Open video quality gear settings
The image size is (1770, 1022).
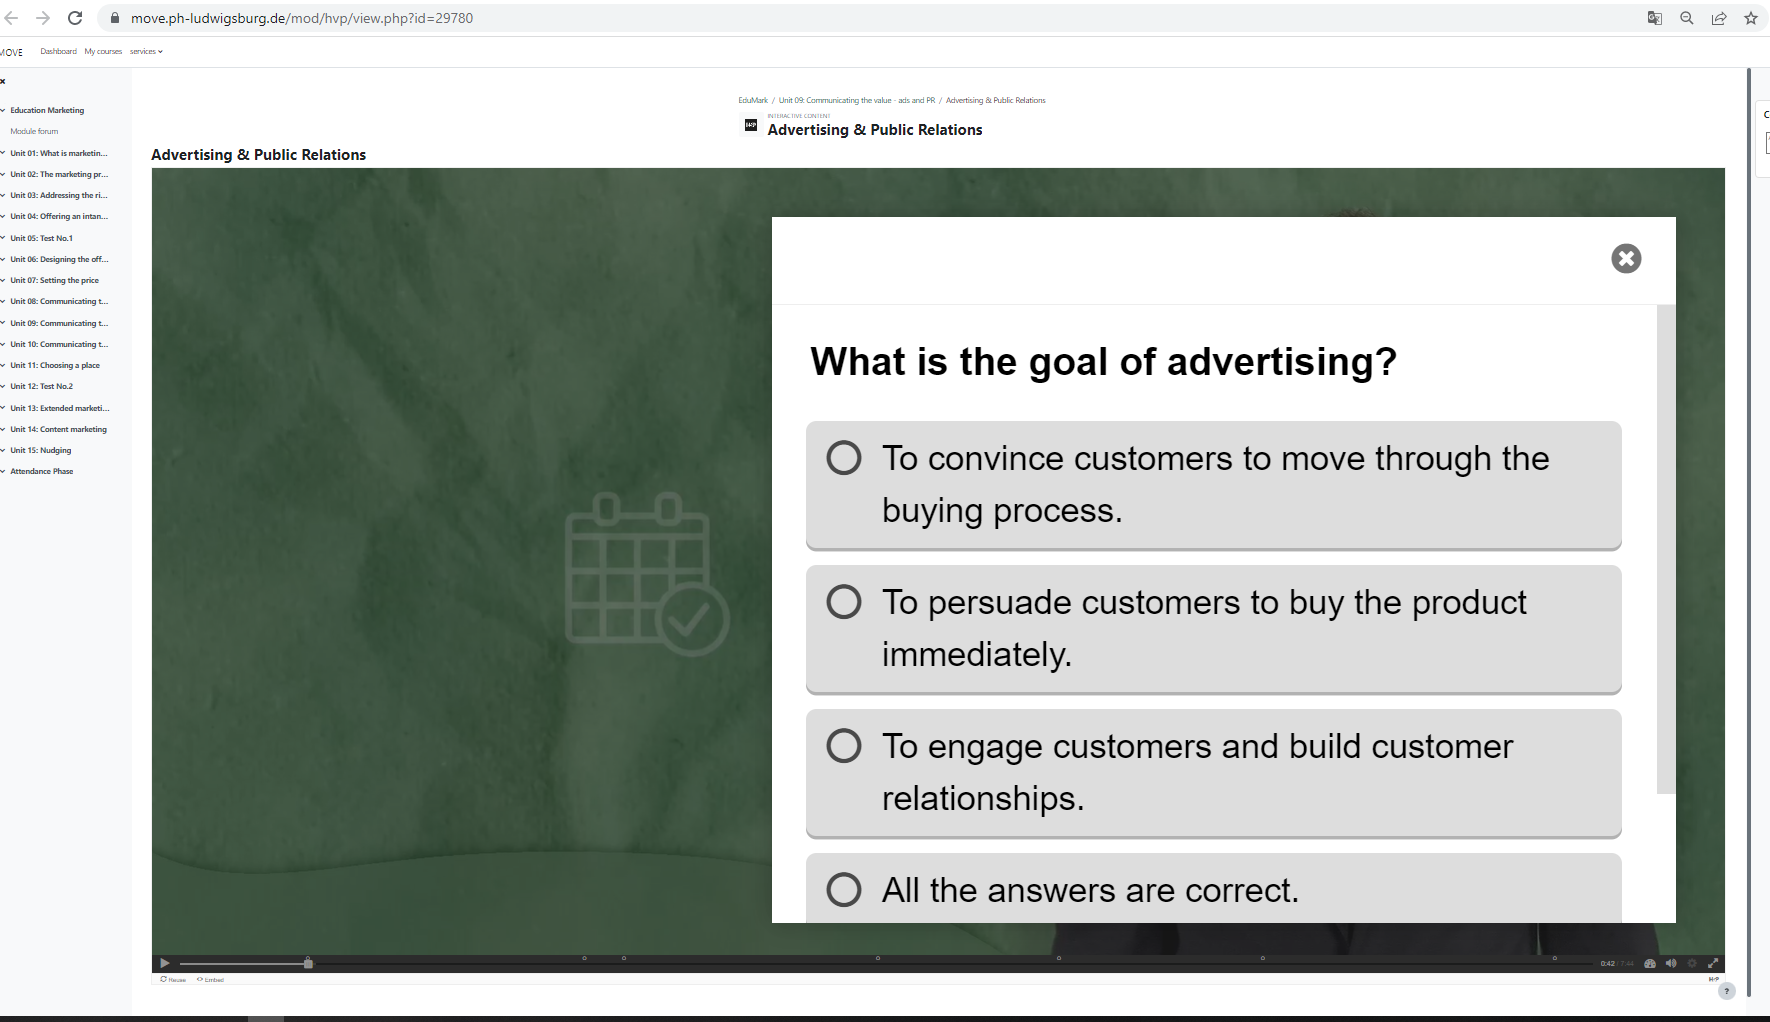point(1692,964)
